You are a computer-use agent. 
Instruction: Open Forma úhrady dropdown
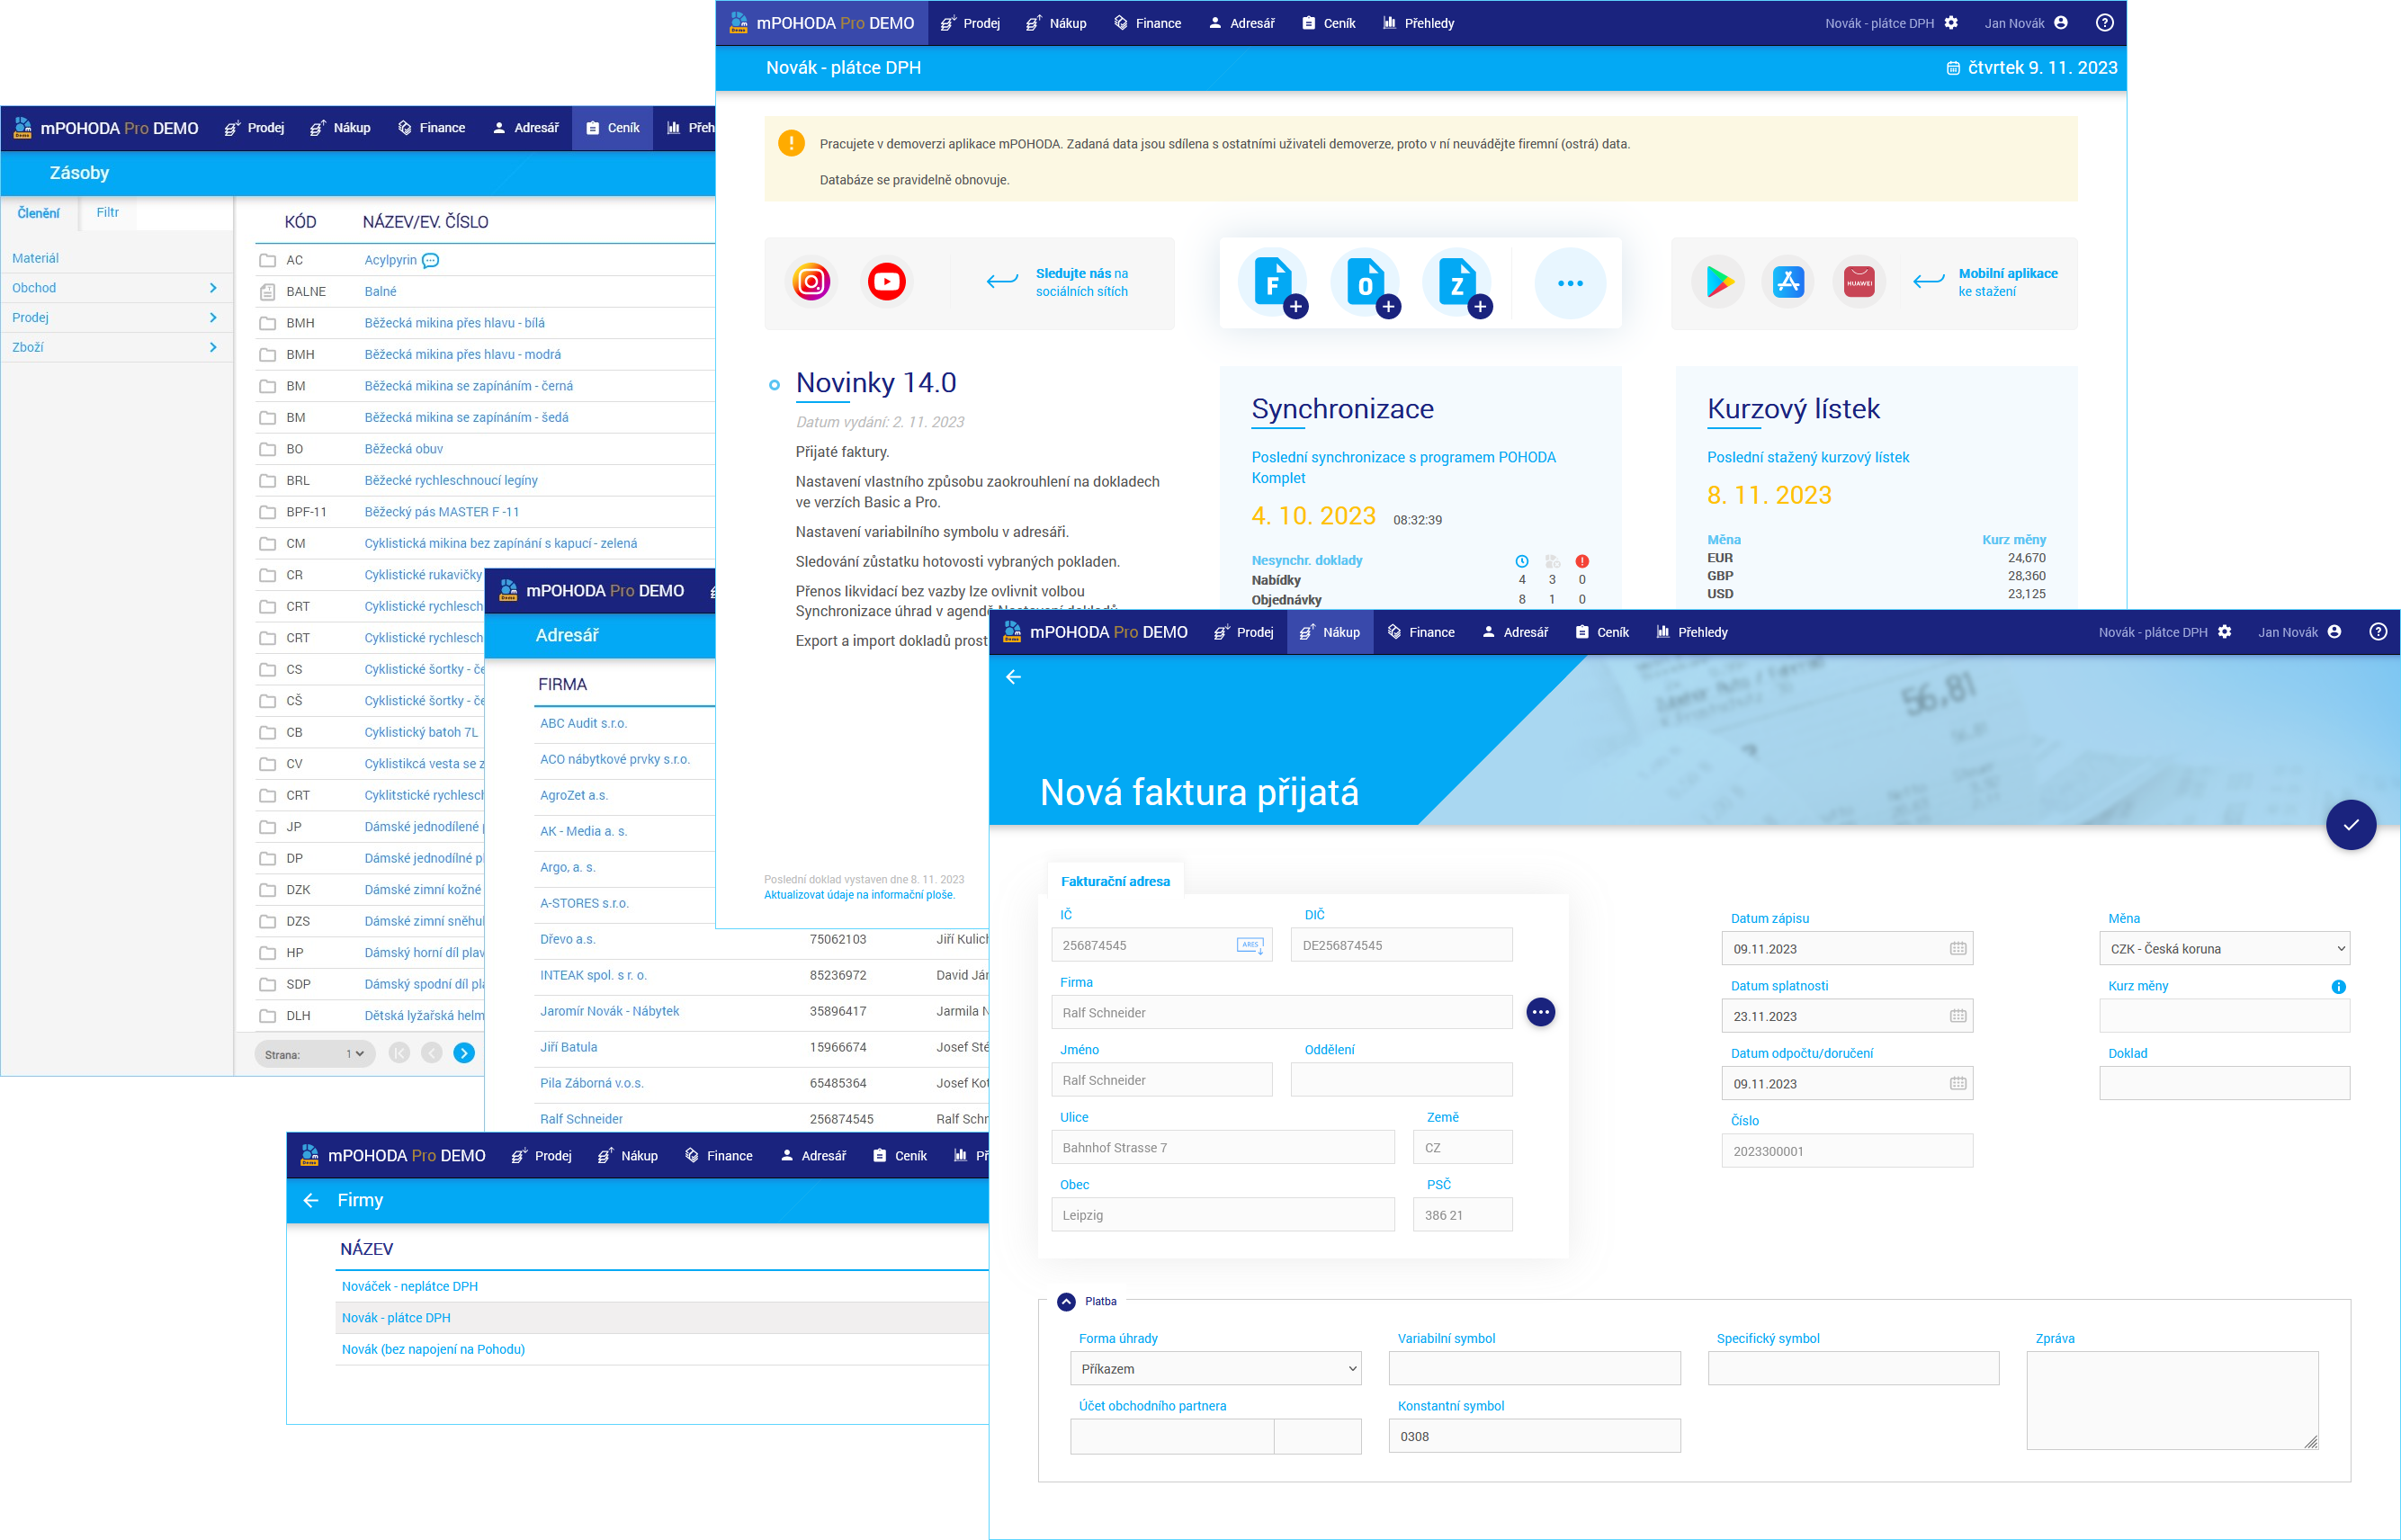[1215, 1369]
